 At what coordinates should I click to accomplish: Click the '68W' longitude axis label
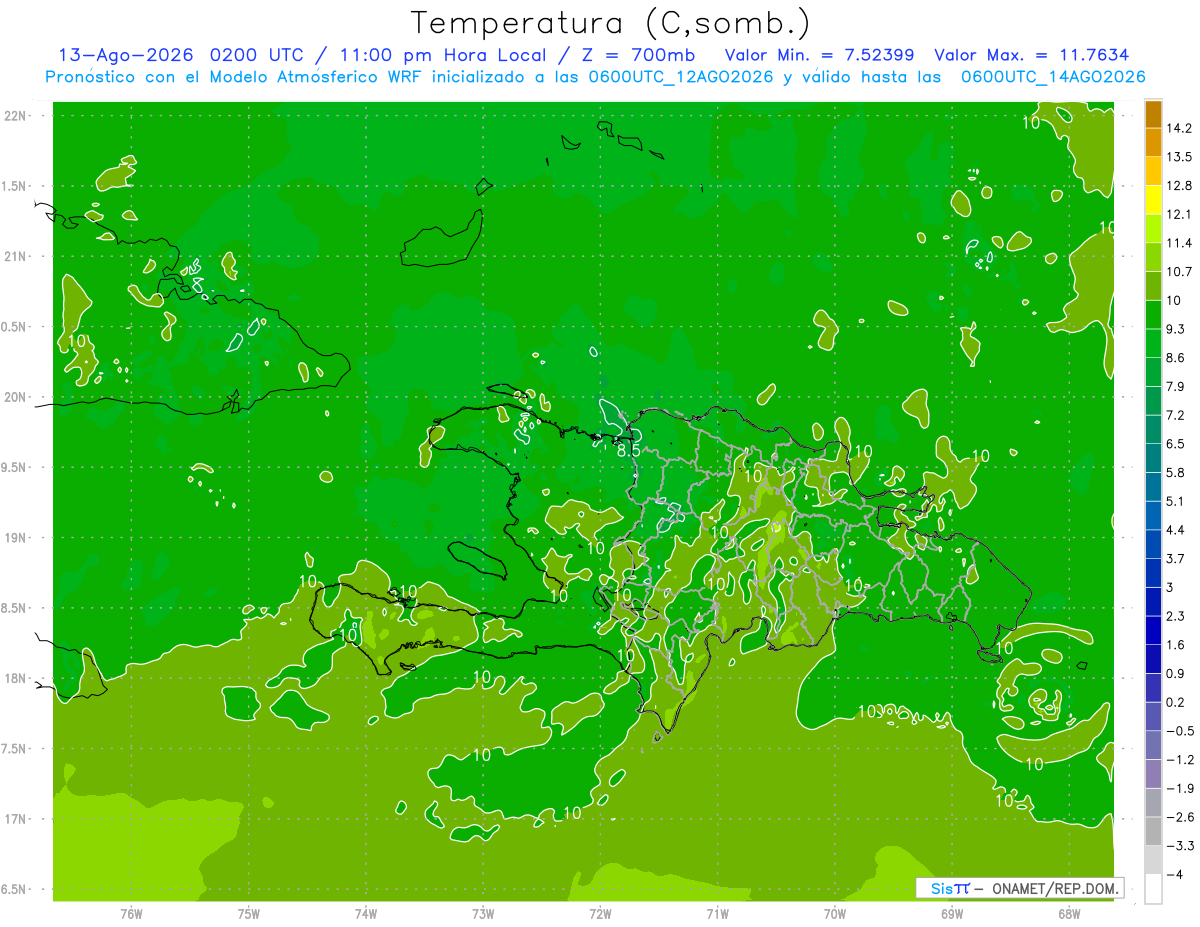(x=1068, y=912)
